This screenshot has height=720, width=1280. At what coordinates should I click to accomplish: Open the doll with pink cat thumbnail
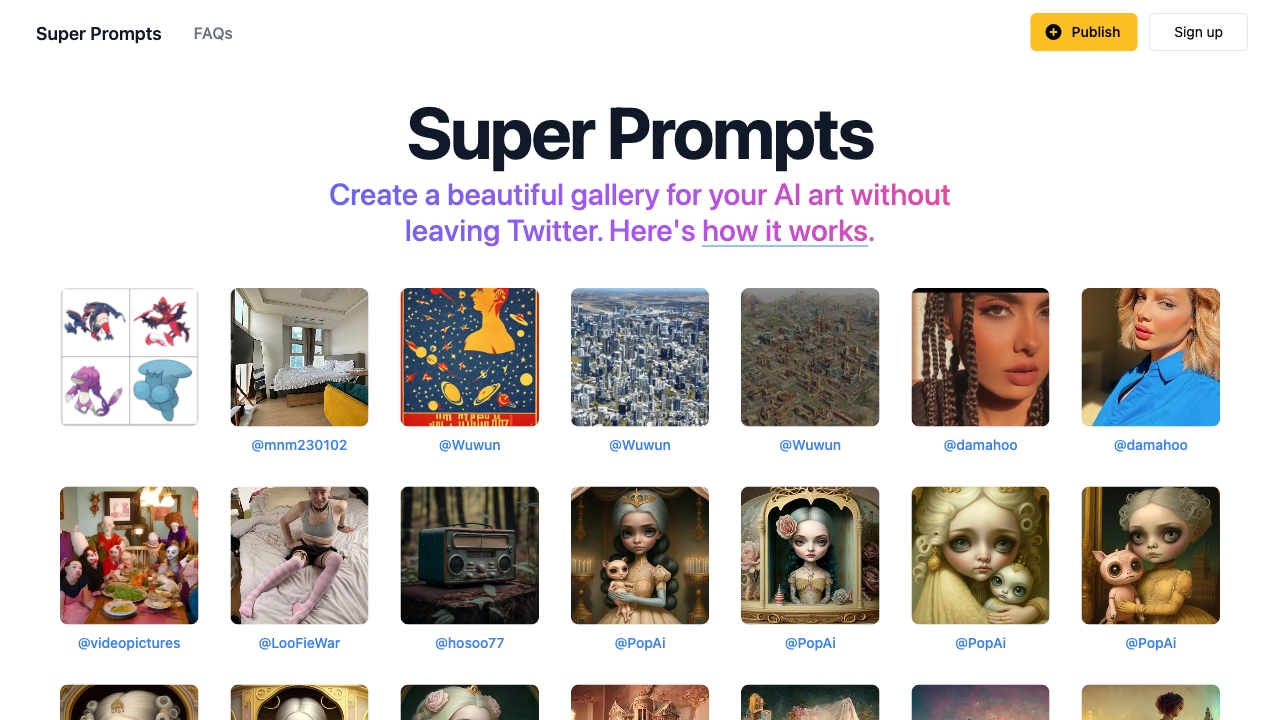[x=1150, y=555]
